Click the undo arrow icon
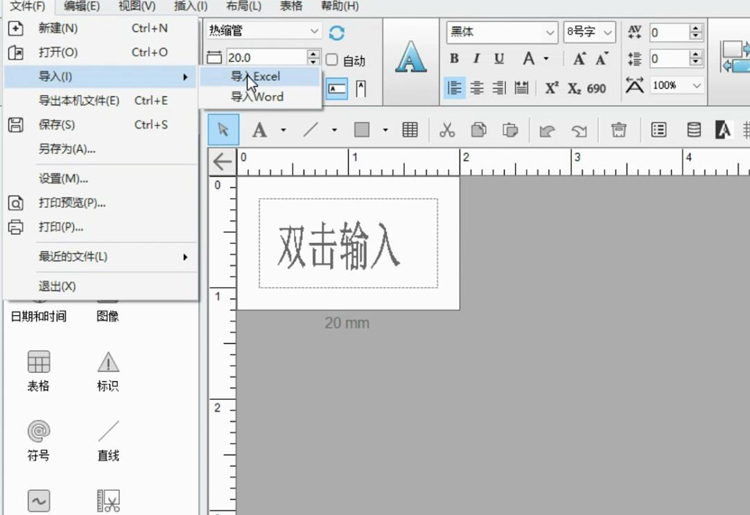The image size is (750, 515). coord(547,130)
